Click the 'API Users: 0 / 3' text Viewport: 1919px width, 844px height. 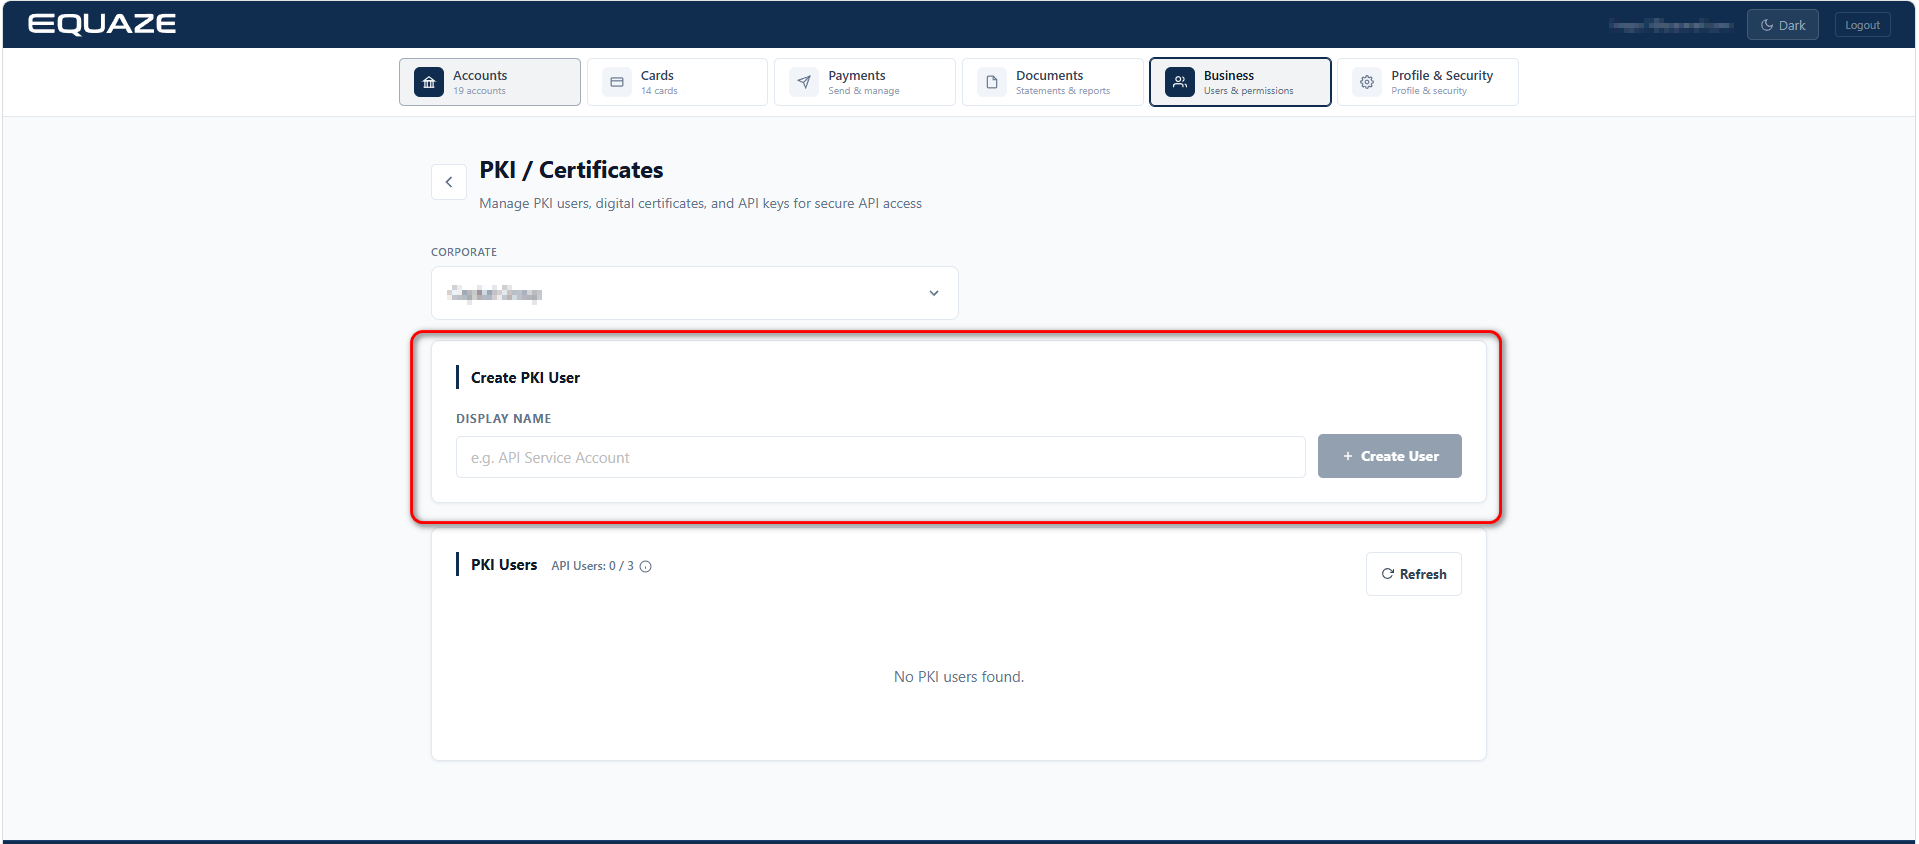coord(592,566)
